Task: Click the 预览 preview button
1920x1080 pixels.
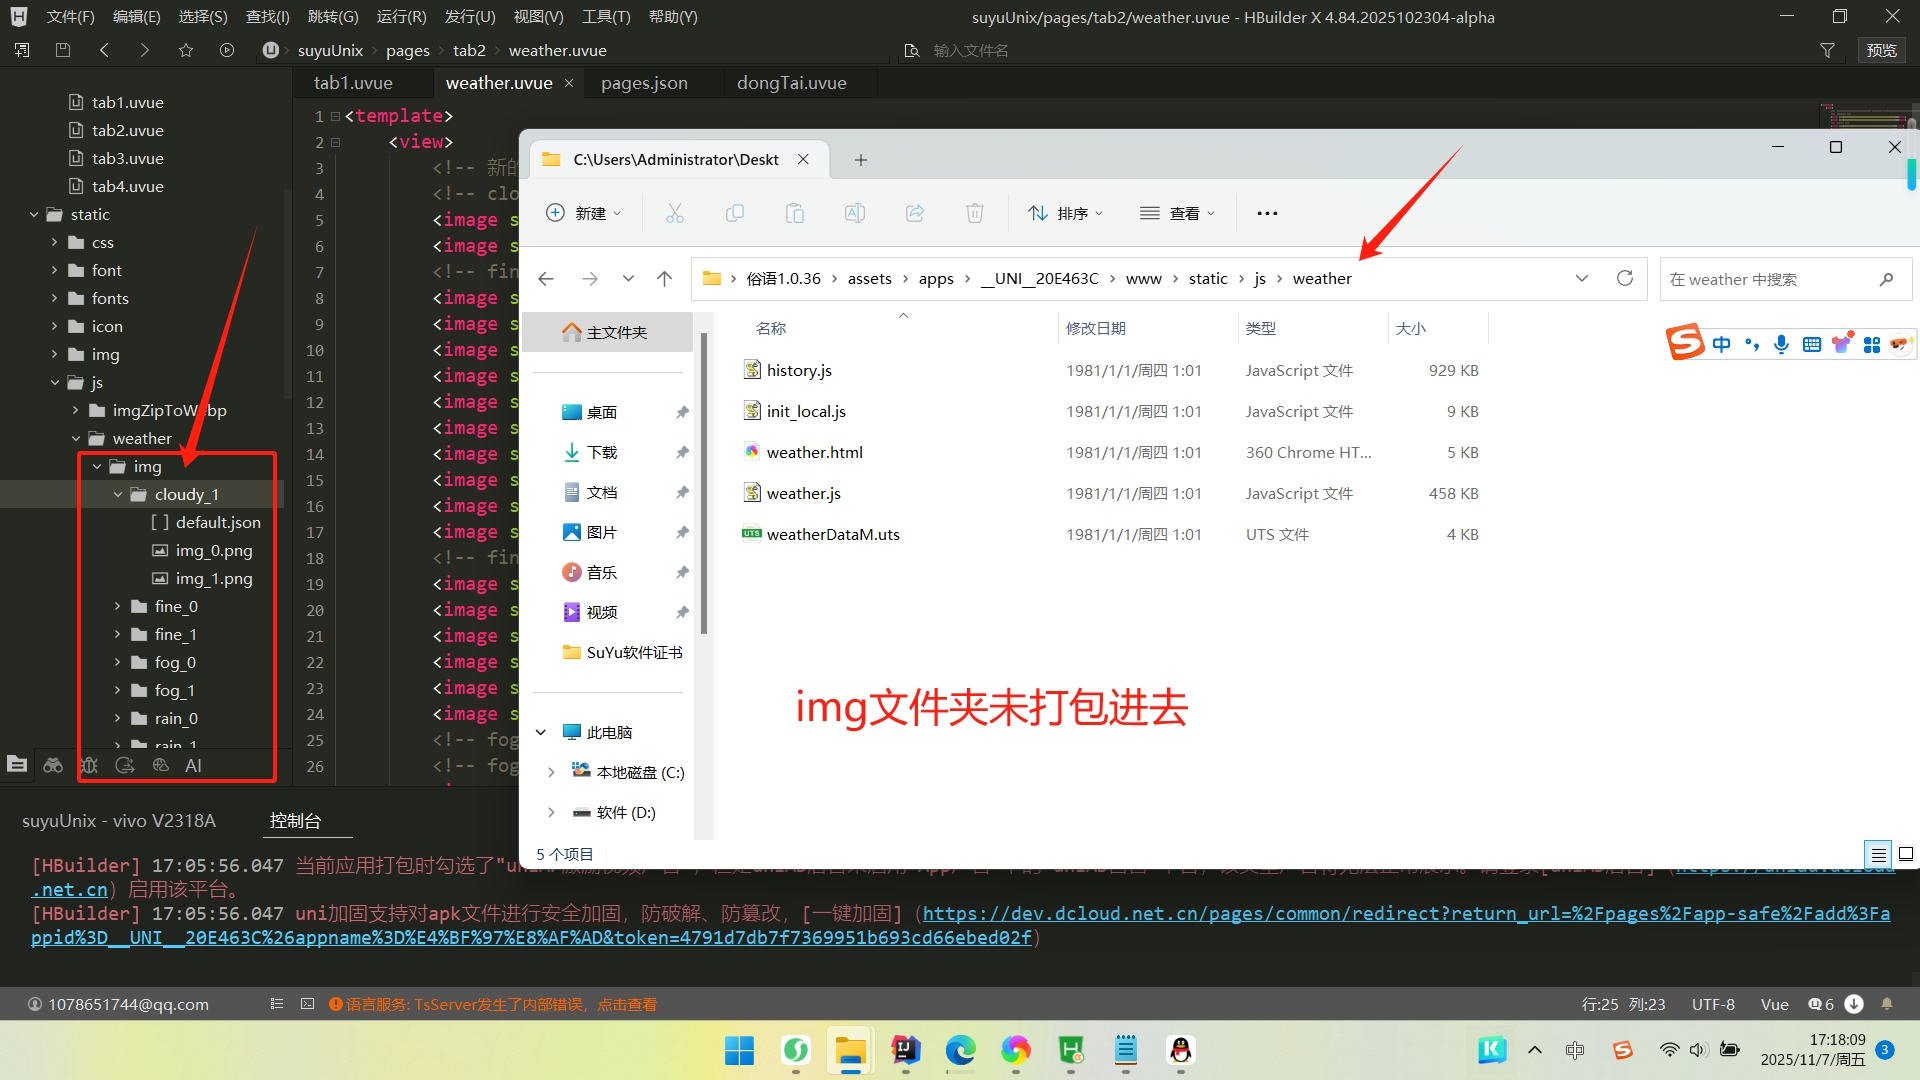Action: click(x=1881, y=50)
